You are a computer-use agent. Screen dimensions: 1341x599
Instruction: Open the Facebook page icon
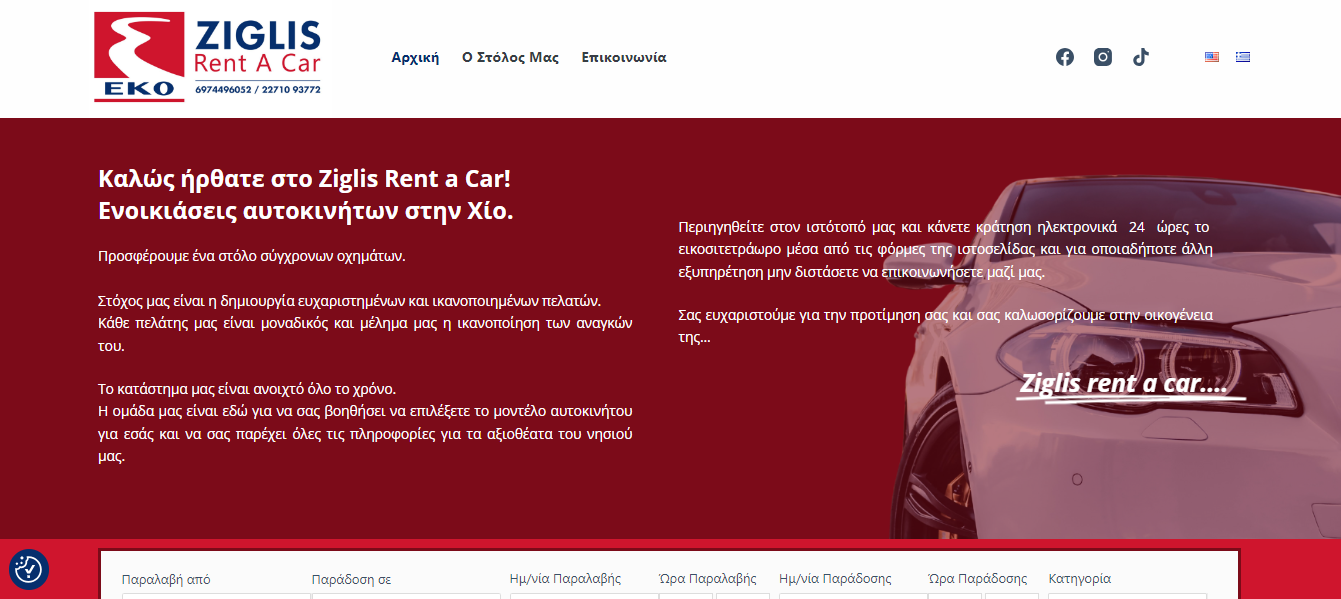pyautogui.click(x=1064, y=57)
